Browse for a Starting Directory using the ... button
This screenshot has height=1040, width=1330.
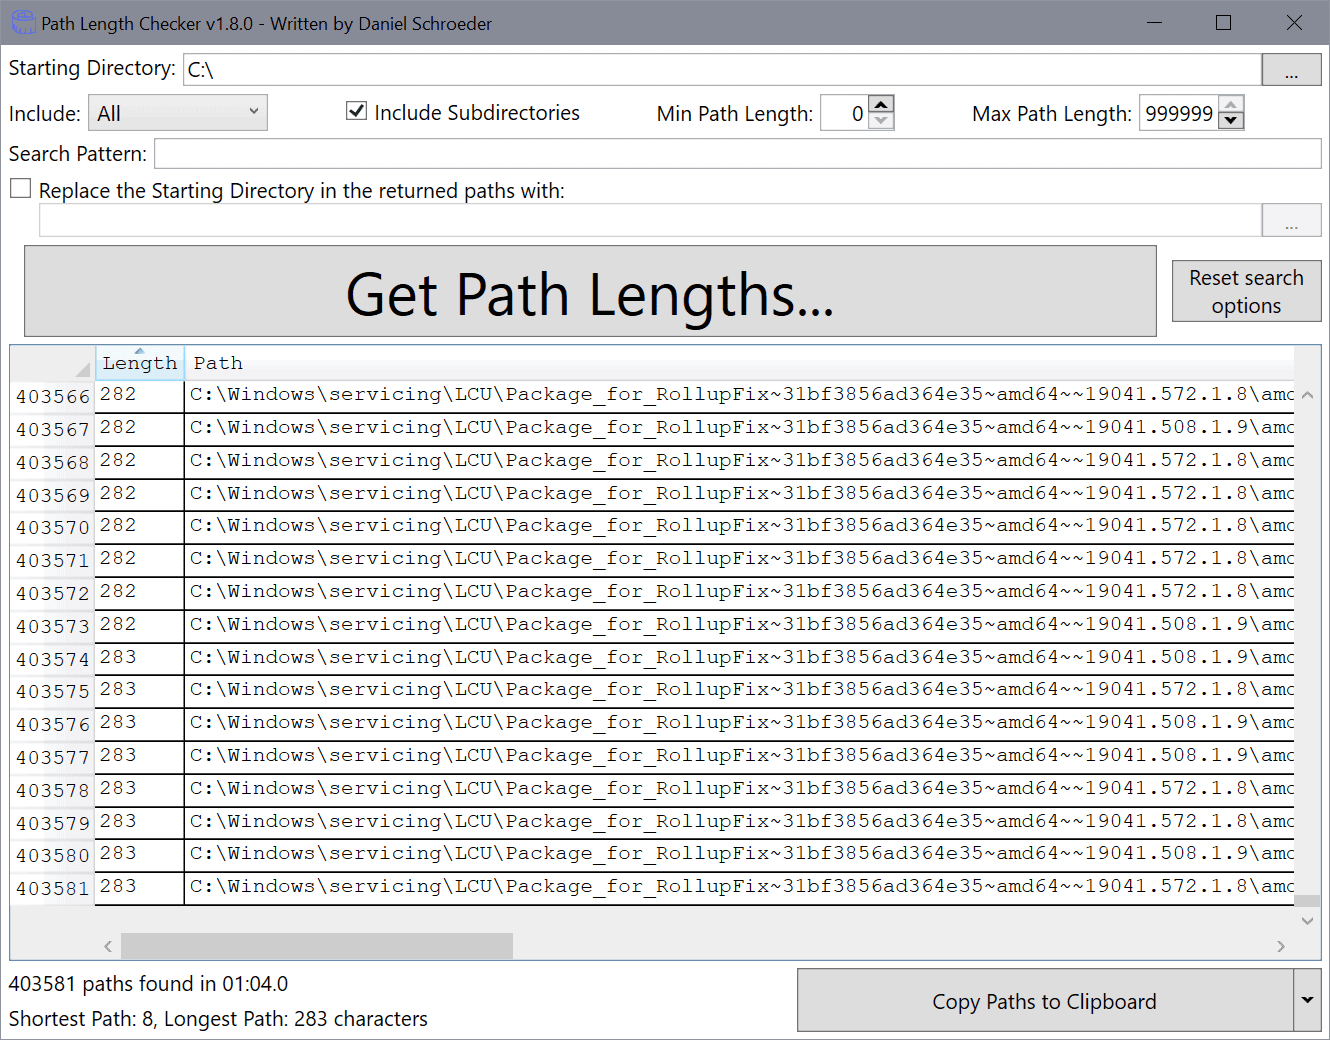(x=1292, y=68)
